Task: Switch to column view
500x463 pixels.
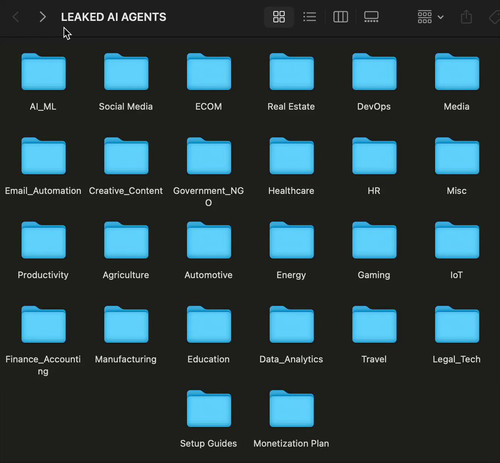Action: point(340,17)
